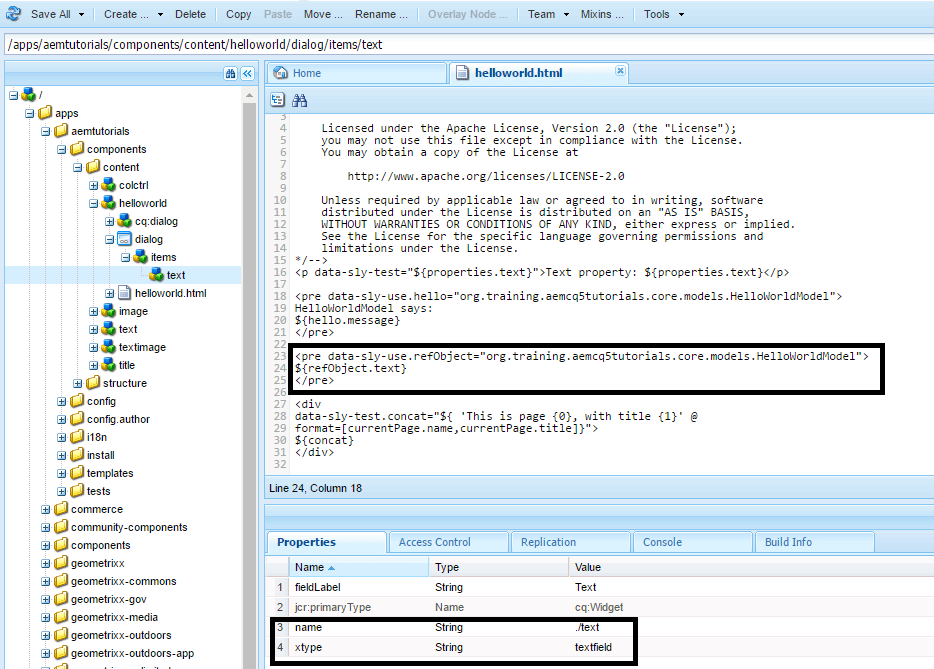Viewport: 934px width, 669px height.
Task: Select the cq:dialog node icon
Action: (x=124, y=221)
